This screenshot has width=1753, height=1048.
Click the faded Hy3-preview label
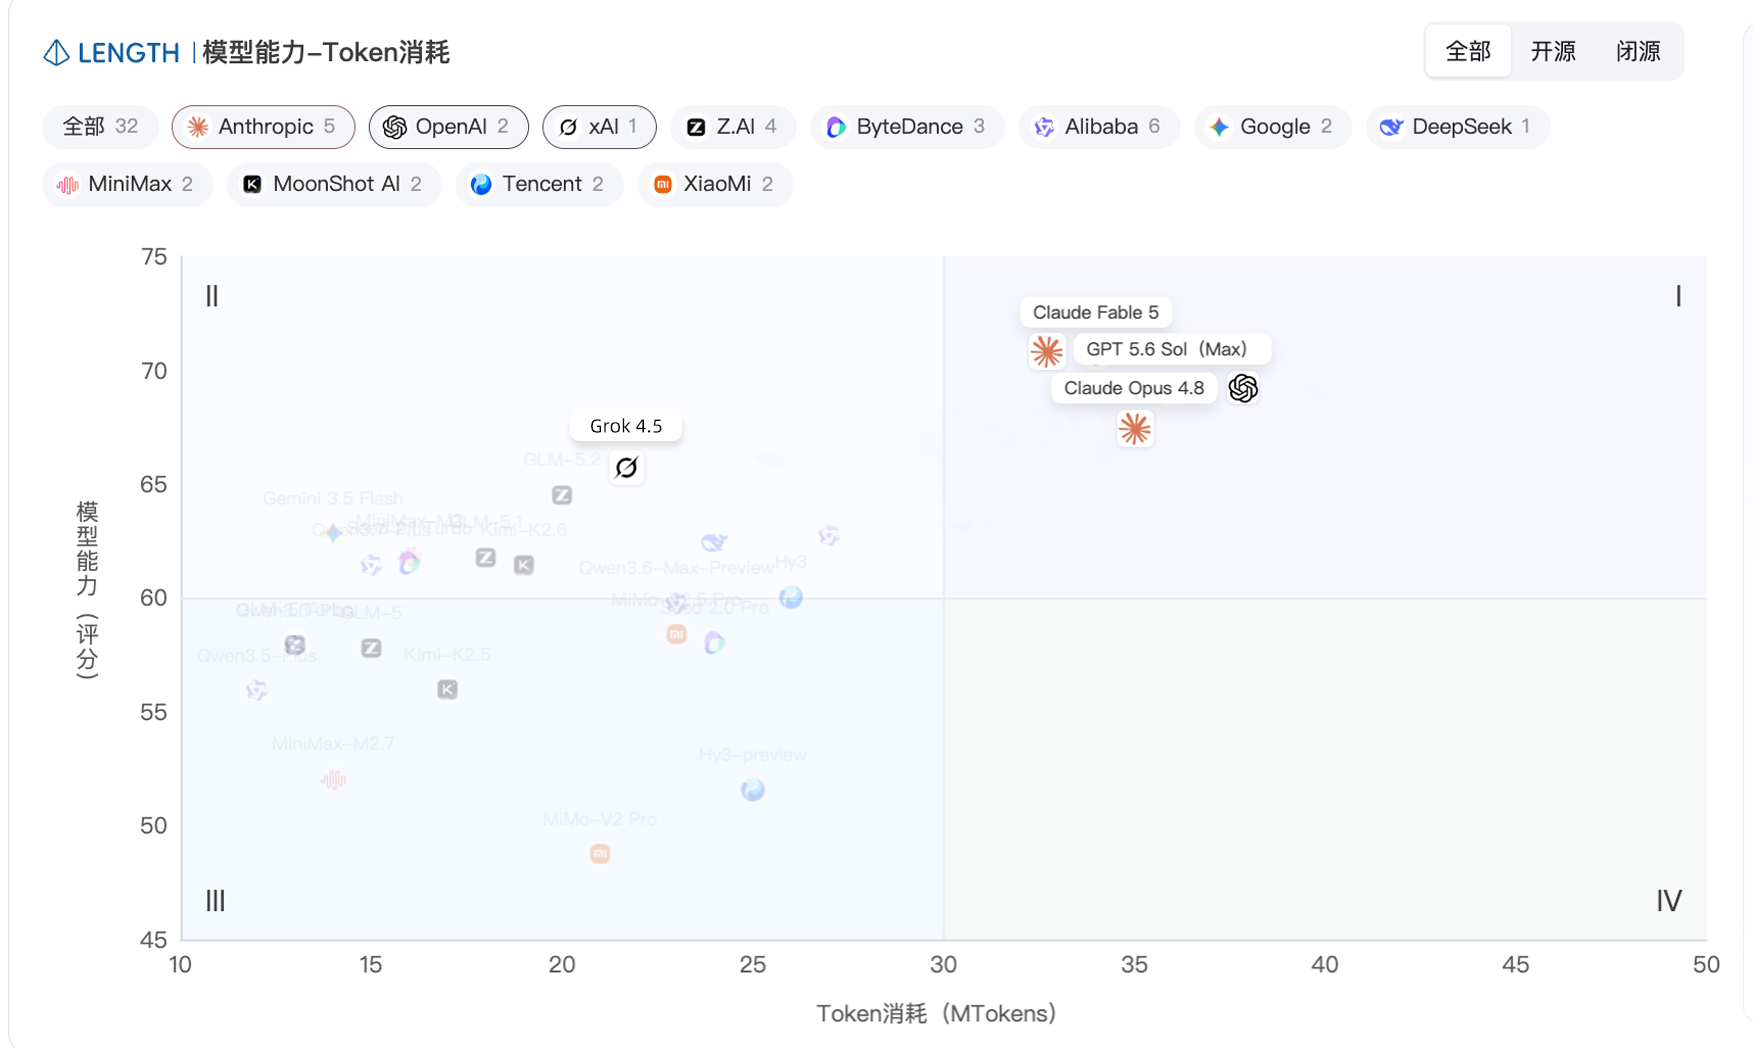click(x=753, y=755)
